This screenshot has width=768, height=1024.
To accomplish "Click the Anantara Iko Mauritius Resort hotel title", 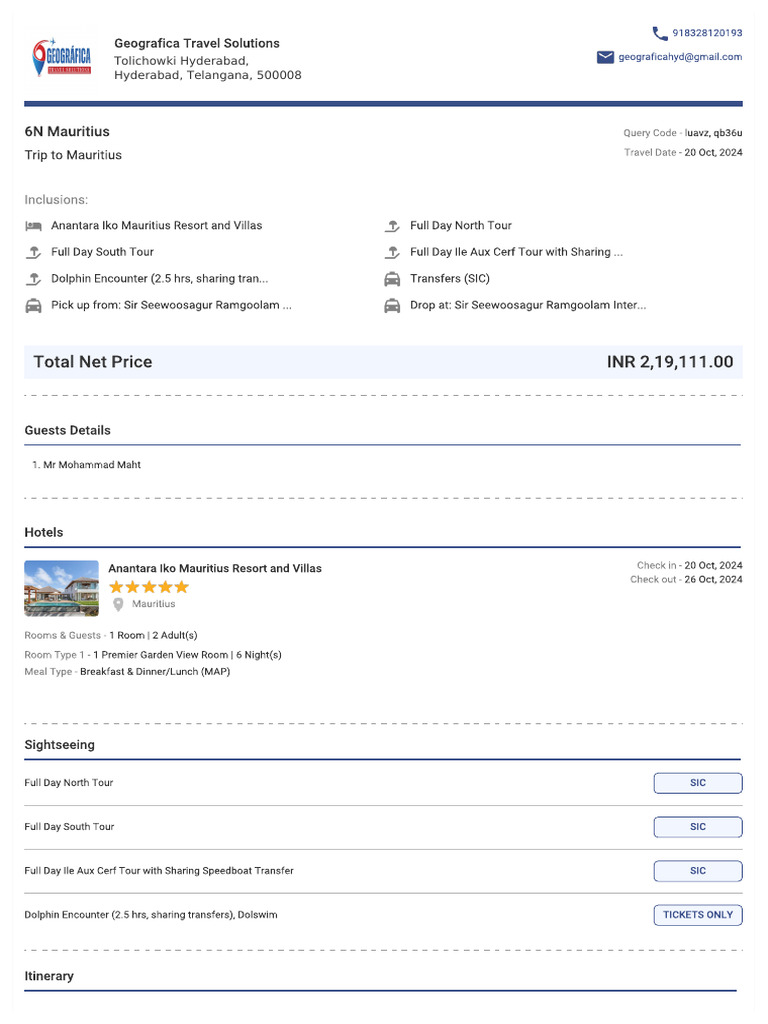I will click(215, 568).
